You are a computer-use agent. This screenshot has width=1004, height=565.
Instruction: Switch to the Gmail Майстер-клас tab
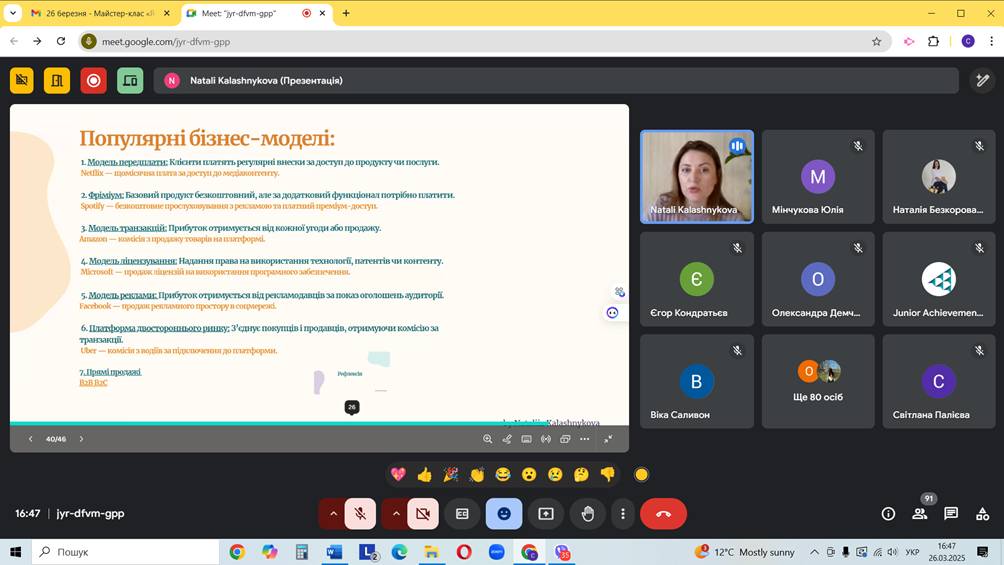coord(92,13)
